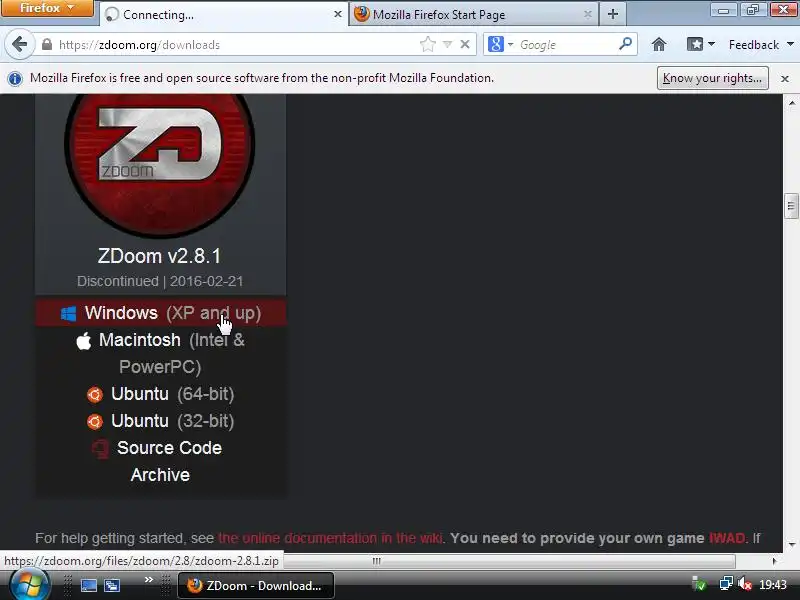Click the Switch between windows quick launch icon
This screenshot has width=800, height=600.
click(x=112, y=585)
